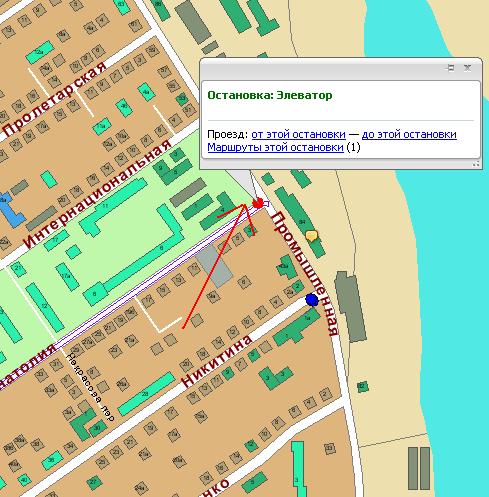Close the Элеватор stop info popup

point(468,68)
